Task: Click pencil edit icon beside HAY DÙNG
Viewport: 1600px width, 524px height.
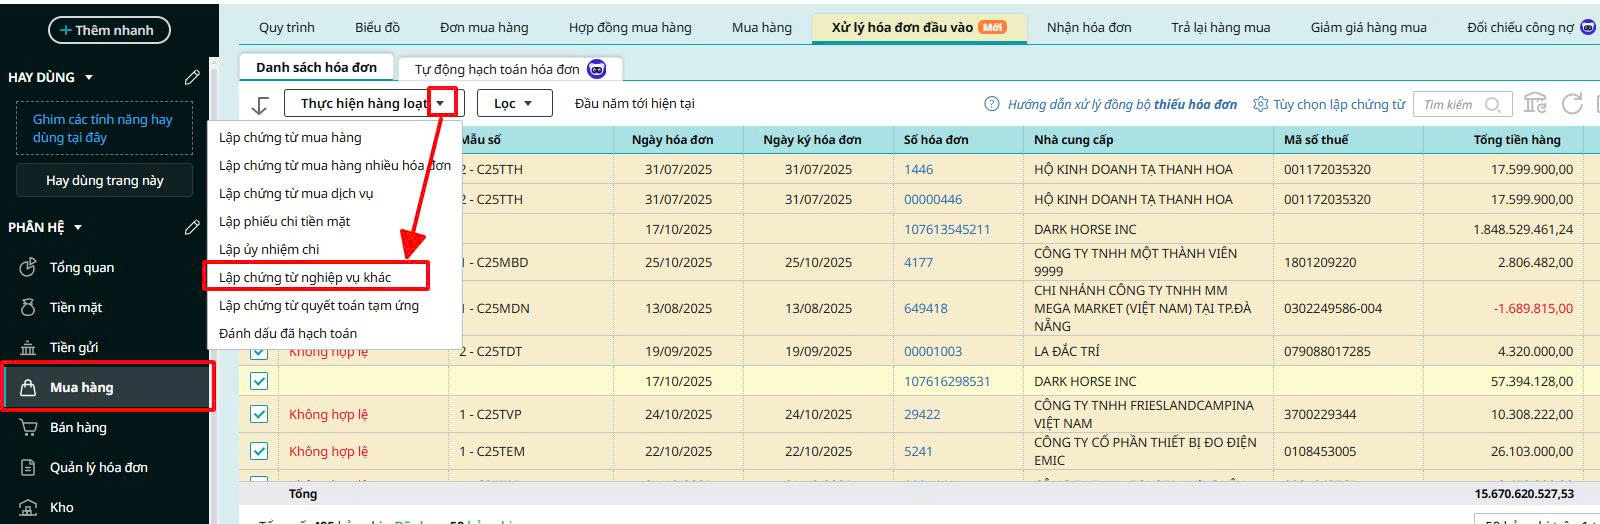Action: tap(192, 77)
